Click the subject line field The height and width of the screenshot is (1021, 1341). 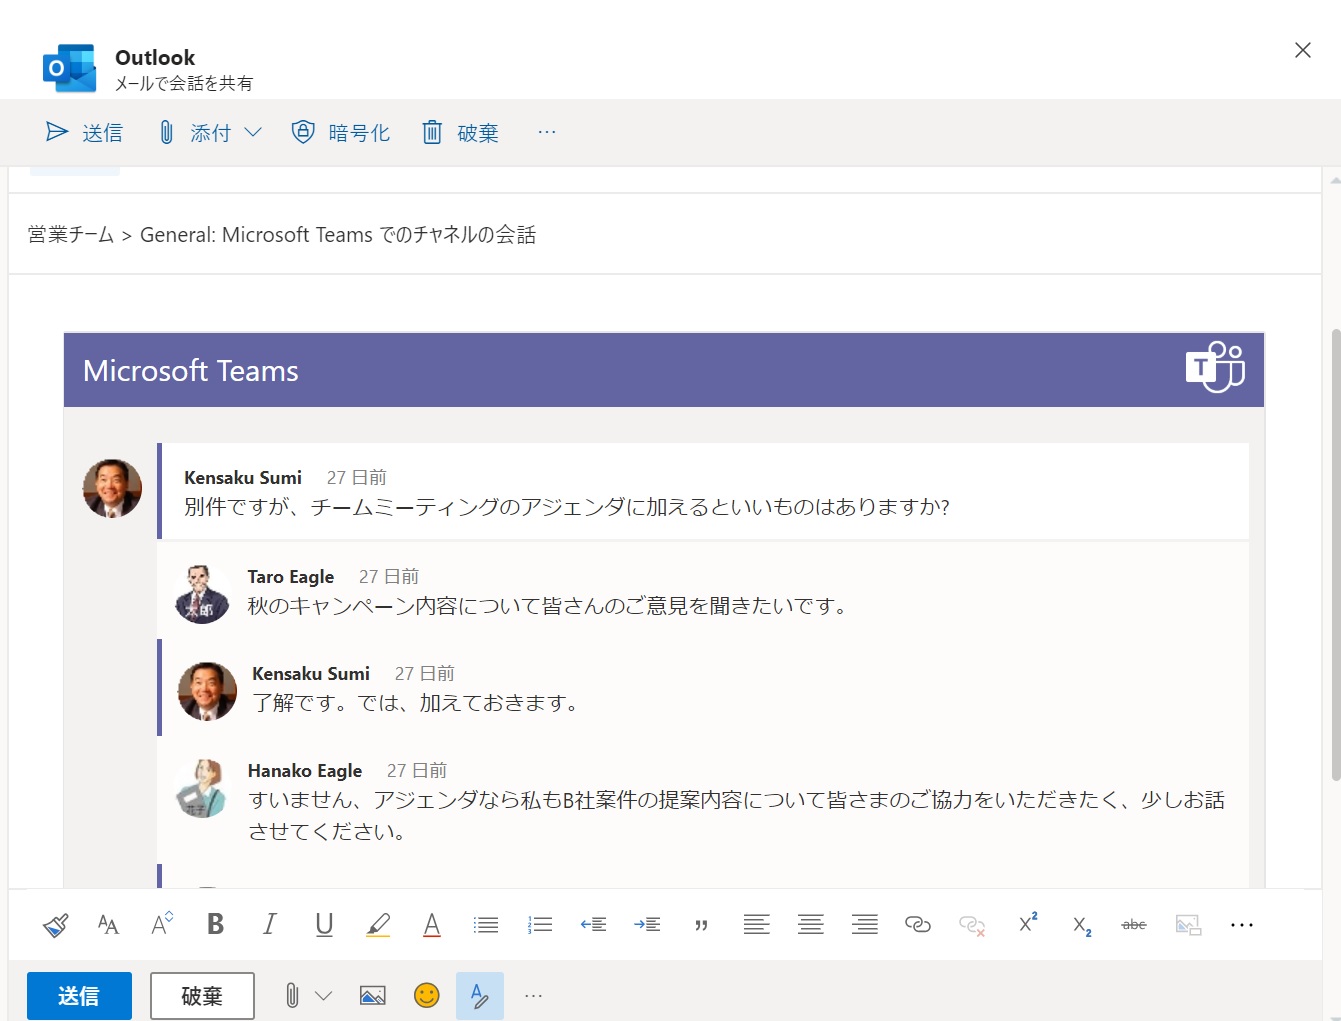pyautogui.click(x=665, y=235)
